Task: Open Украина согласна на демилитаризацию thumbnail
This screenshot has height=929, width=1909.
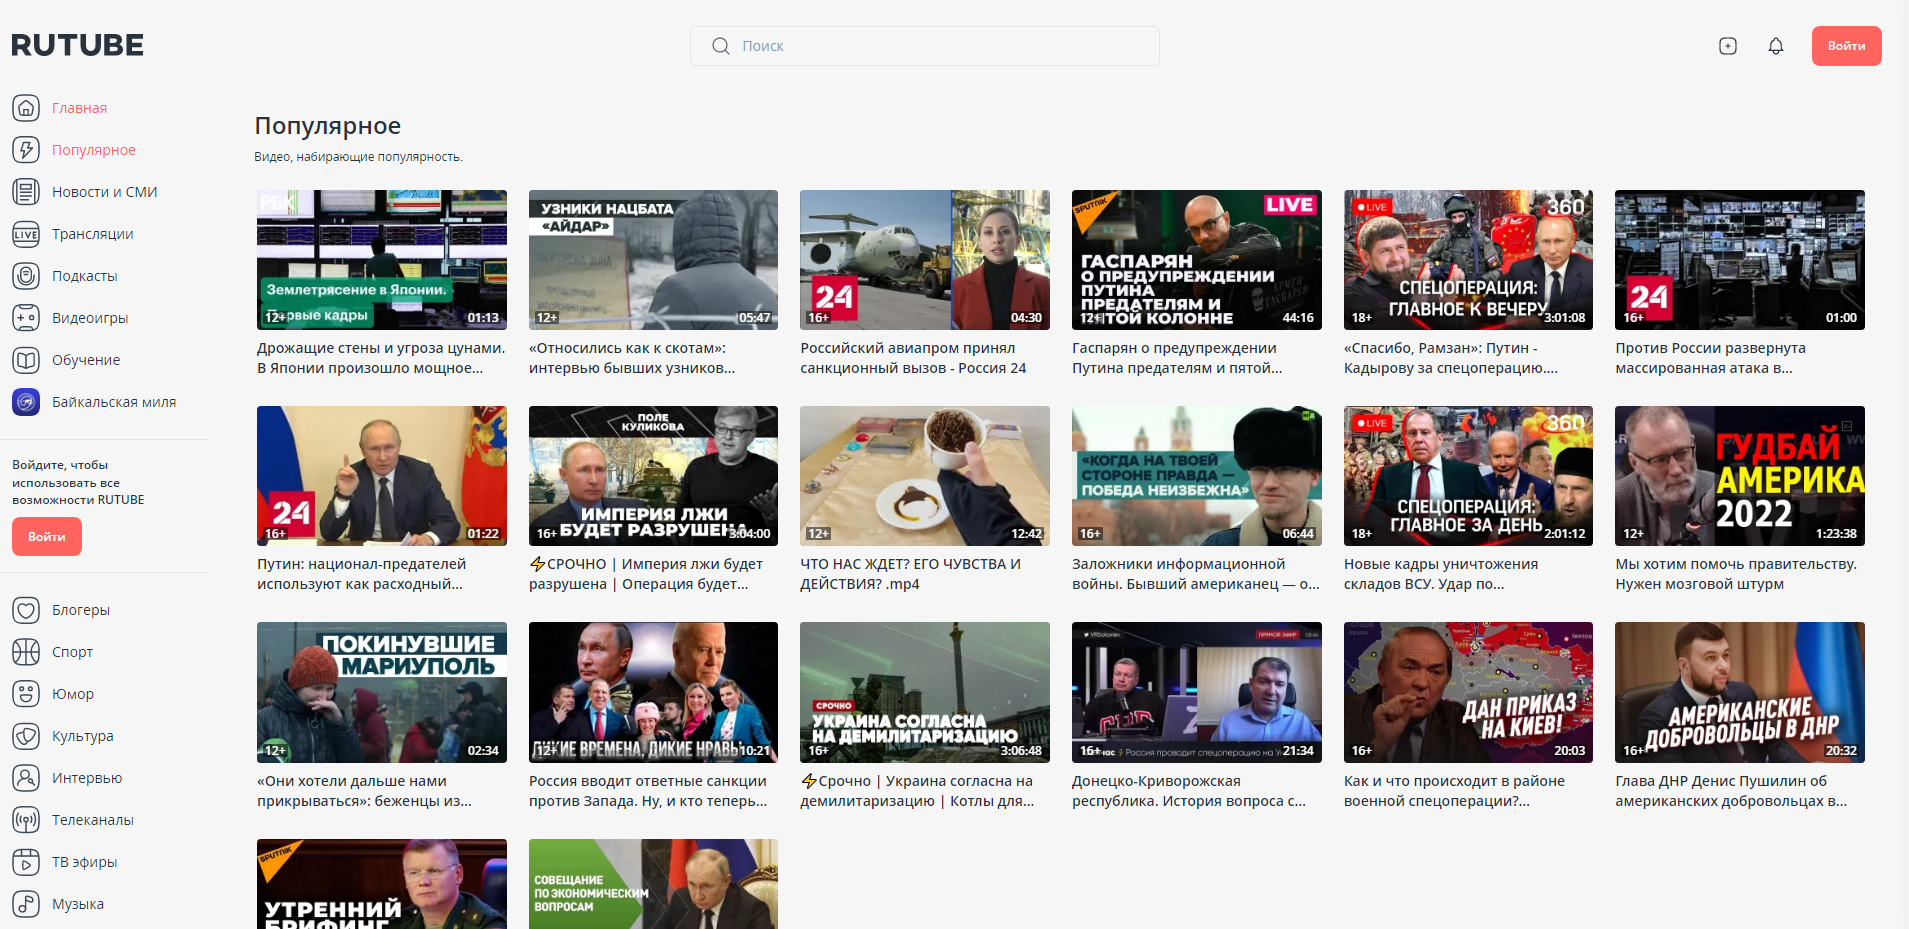Action: 925,692
